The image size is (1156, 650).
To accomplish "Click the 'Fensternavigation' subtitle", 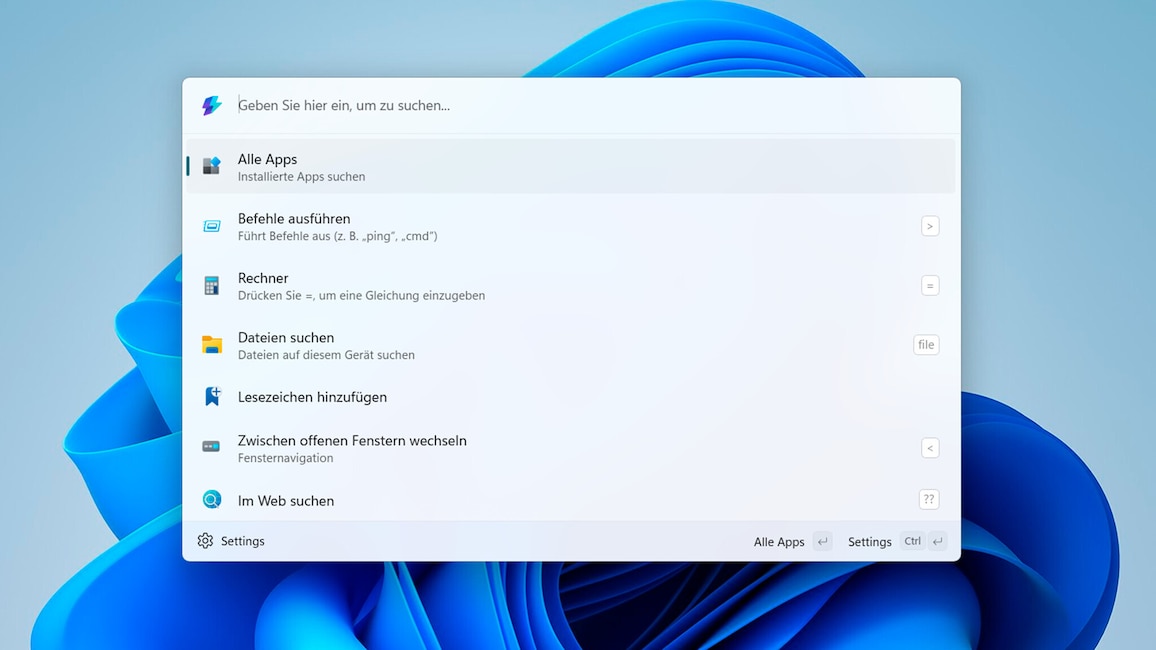I will click(x=285, y=458).
